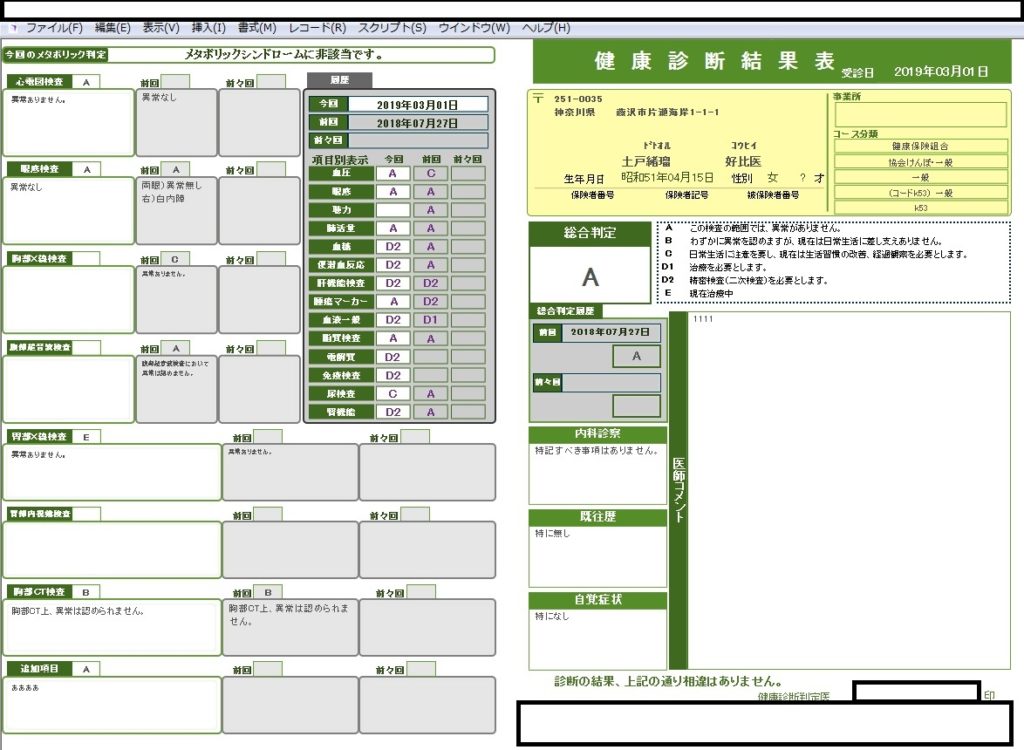
Task: Click the 尿検査 item label button
Action: [x=341, y=393]
